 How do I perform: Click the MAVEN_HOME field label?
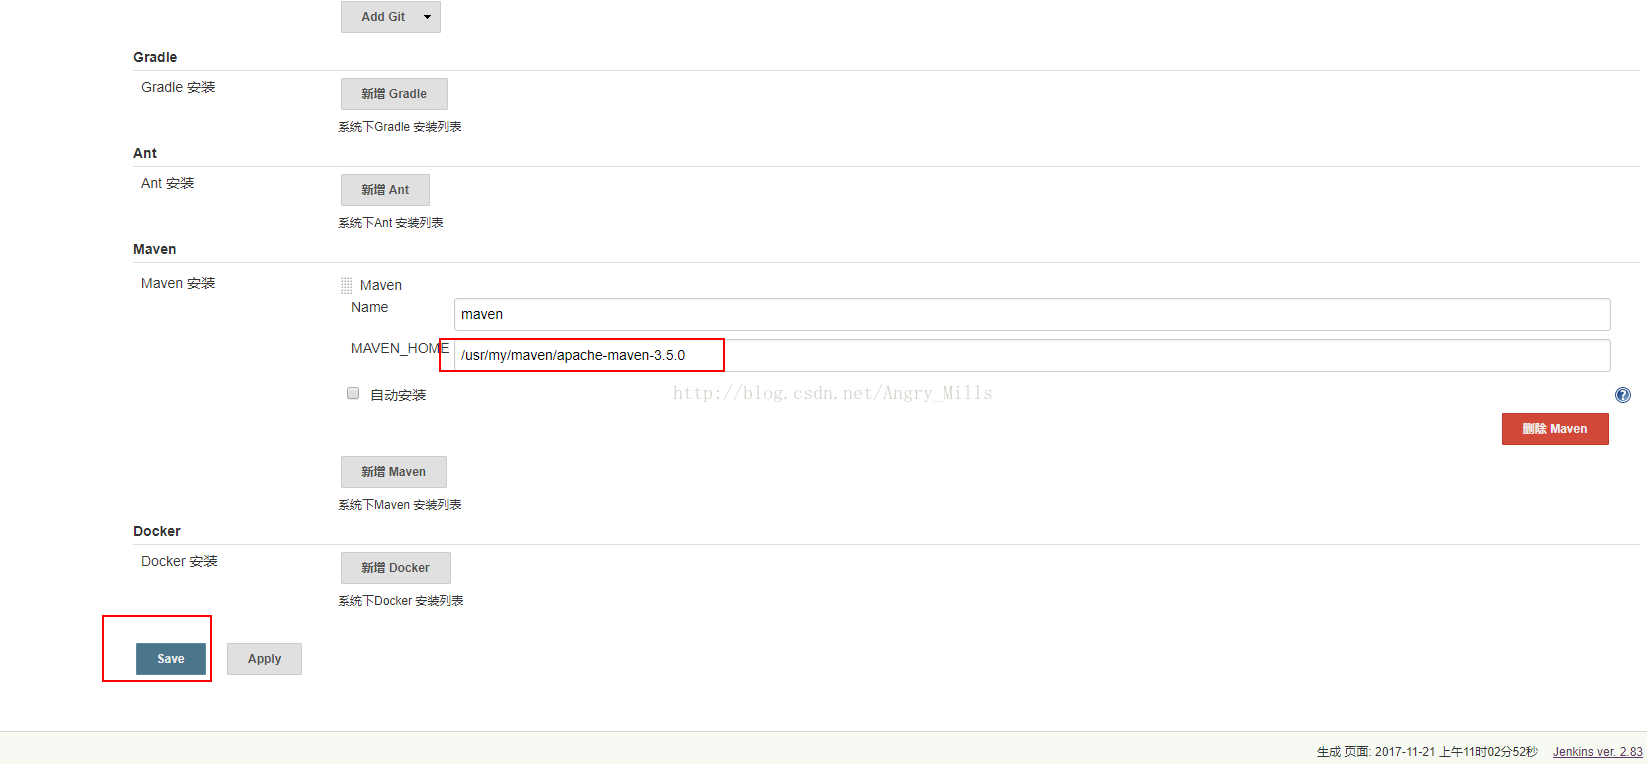[400, 348]
